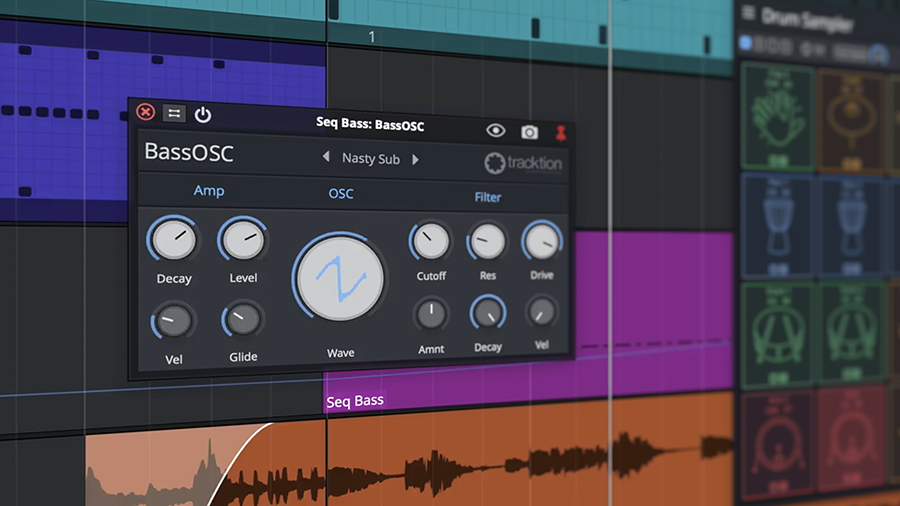The width and height of the screenshot is (900, 506).
Task: Click the OSC section label
Action: [x=341, y=194]
